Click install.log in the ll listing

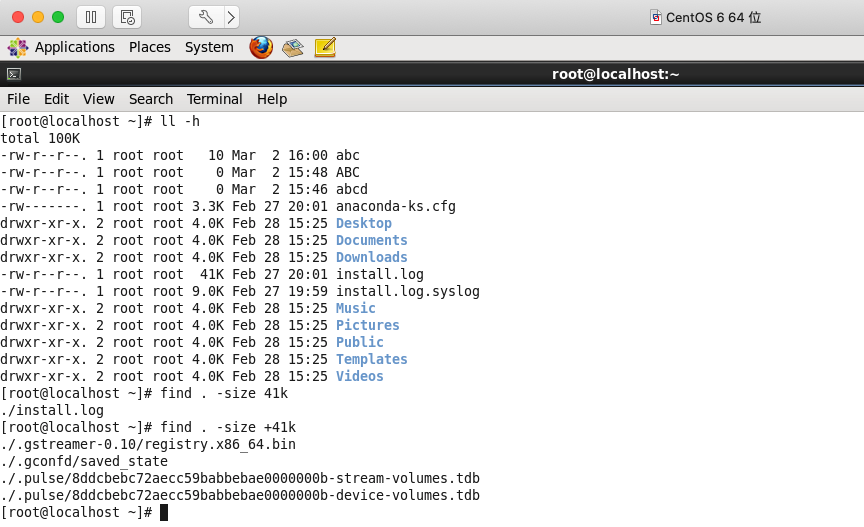tap(380, 275)
